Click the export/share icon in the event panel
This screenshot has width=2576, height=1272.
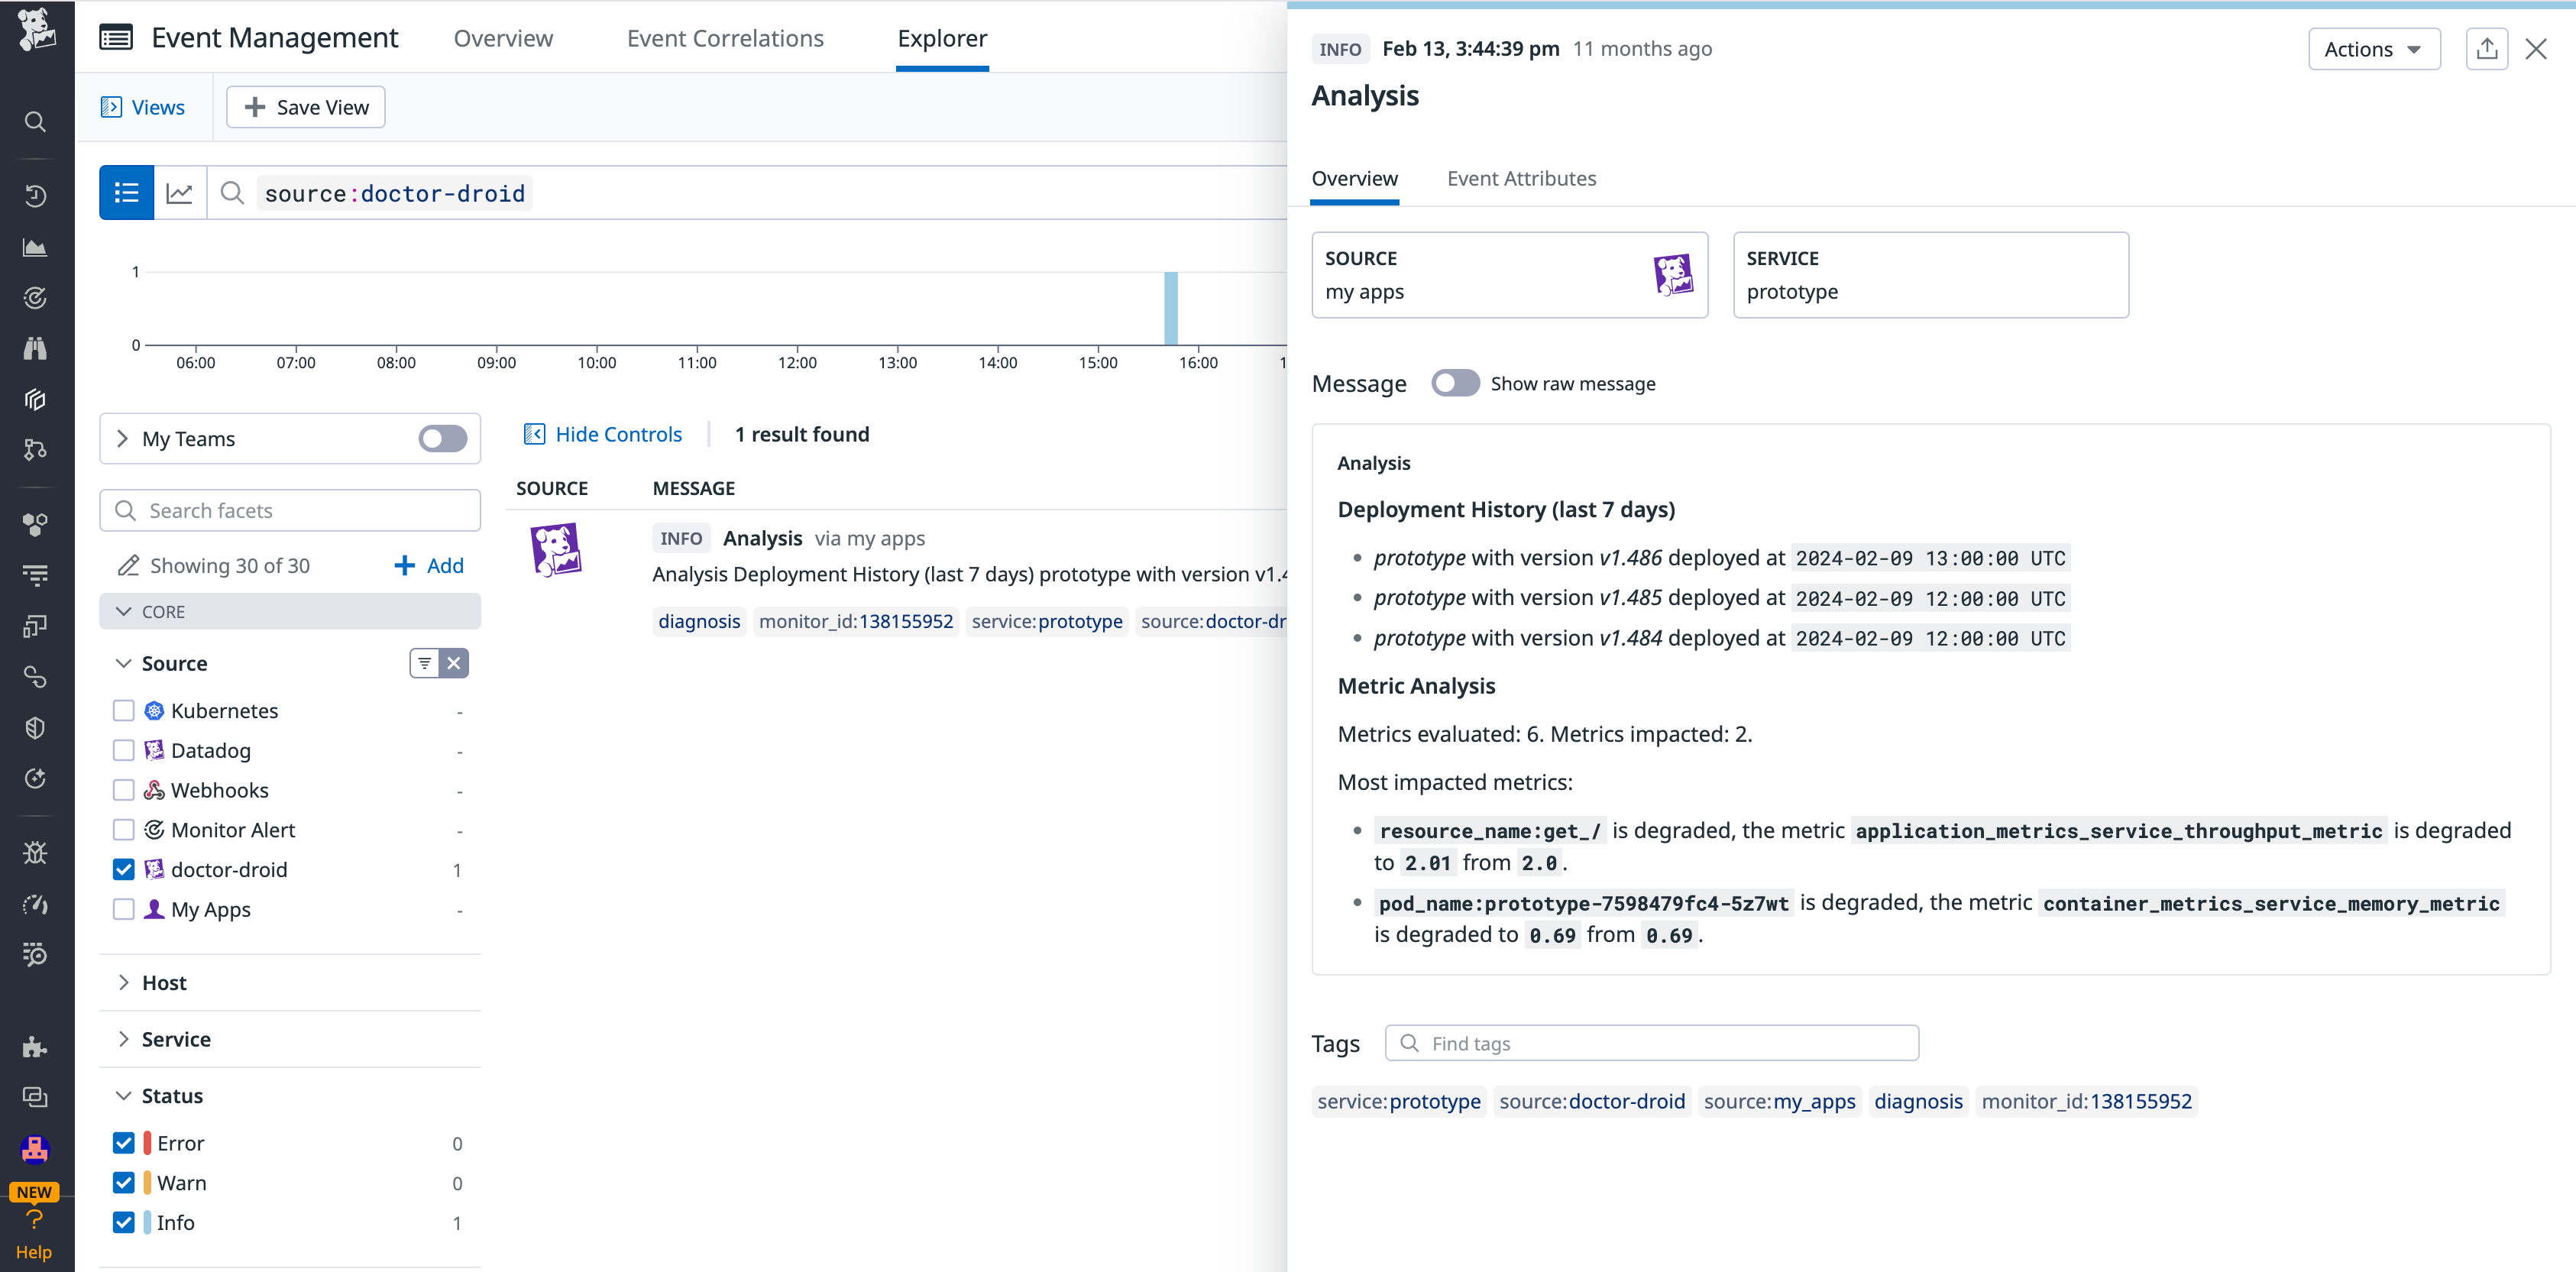pos(2487,48)
